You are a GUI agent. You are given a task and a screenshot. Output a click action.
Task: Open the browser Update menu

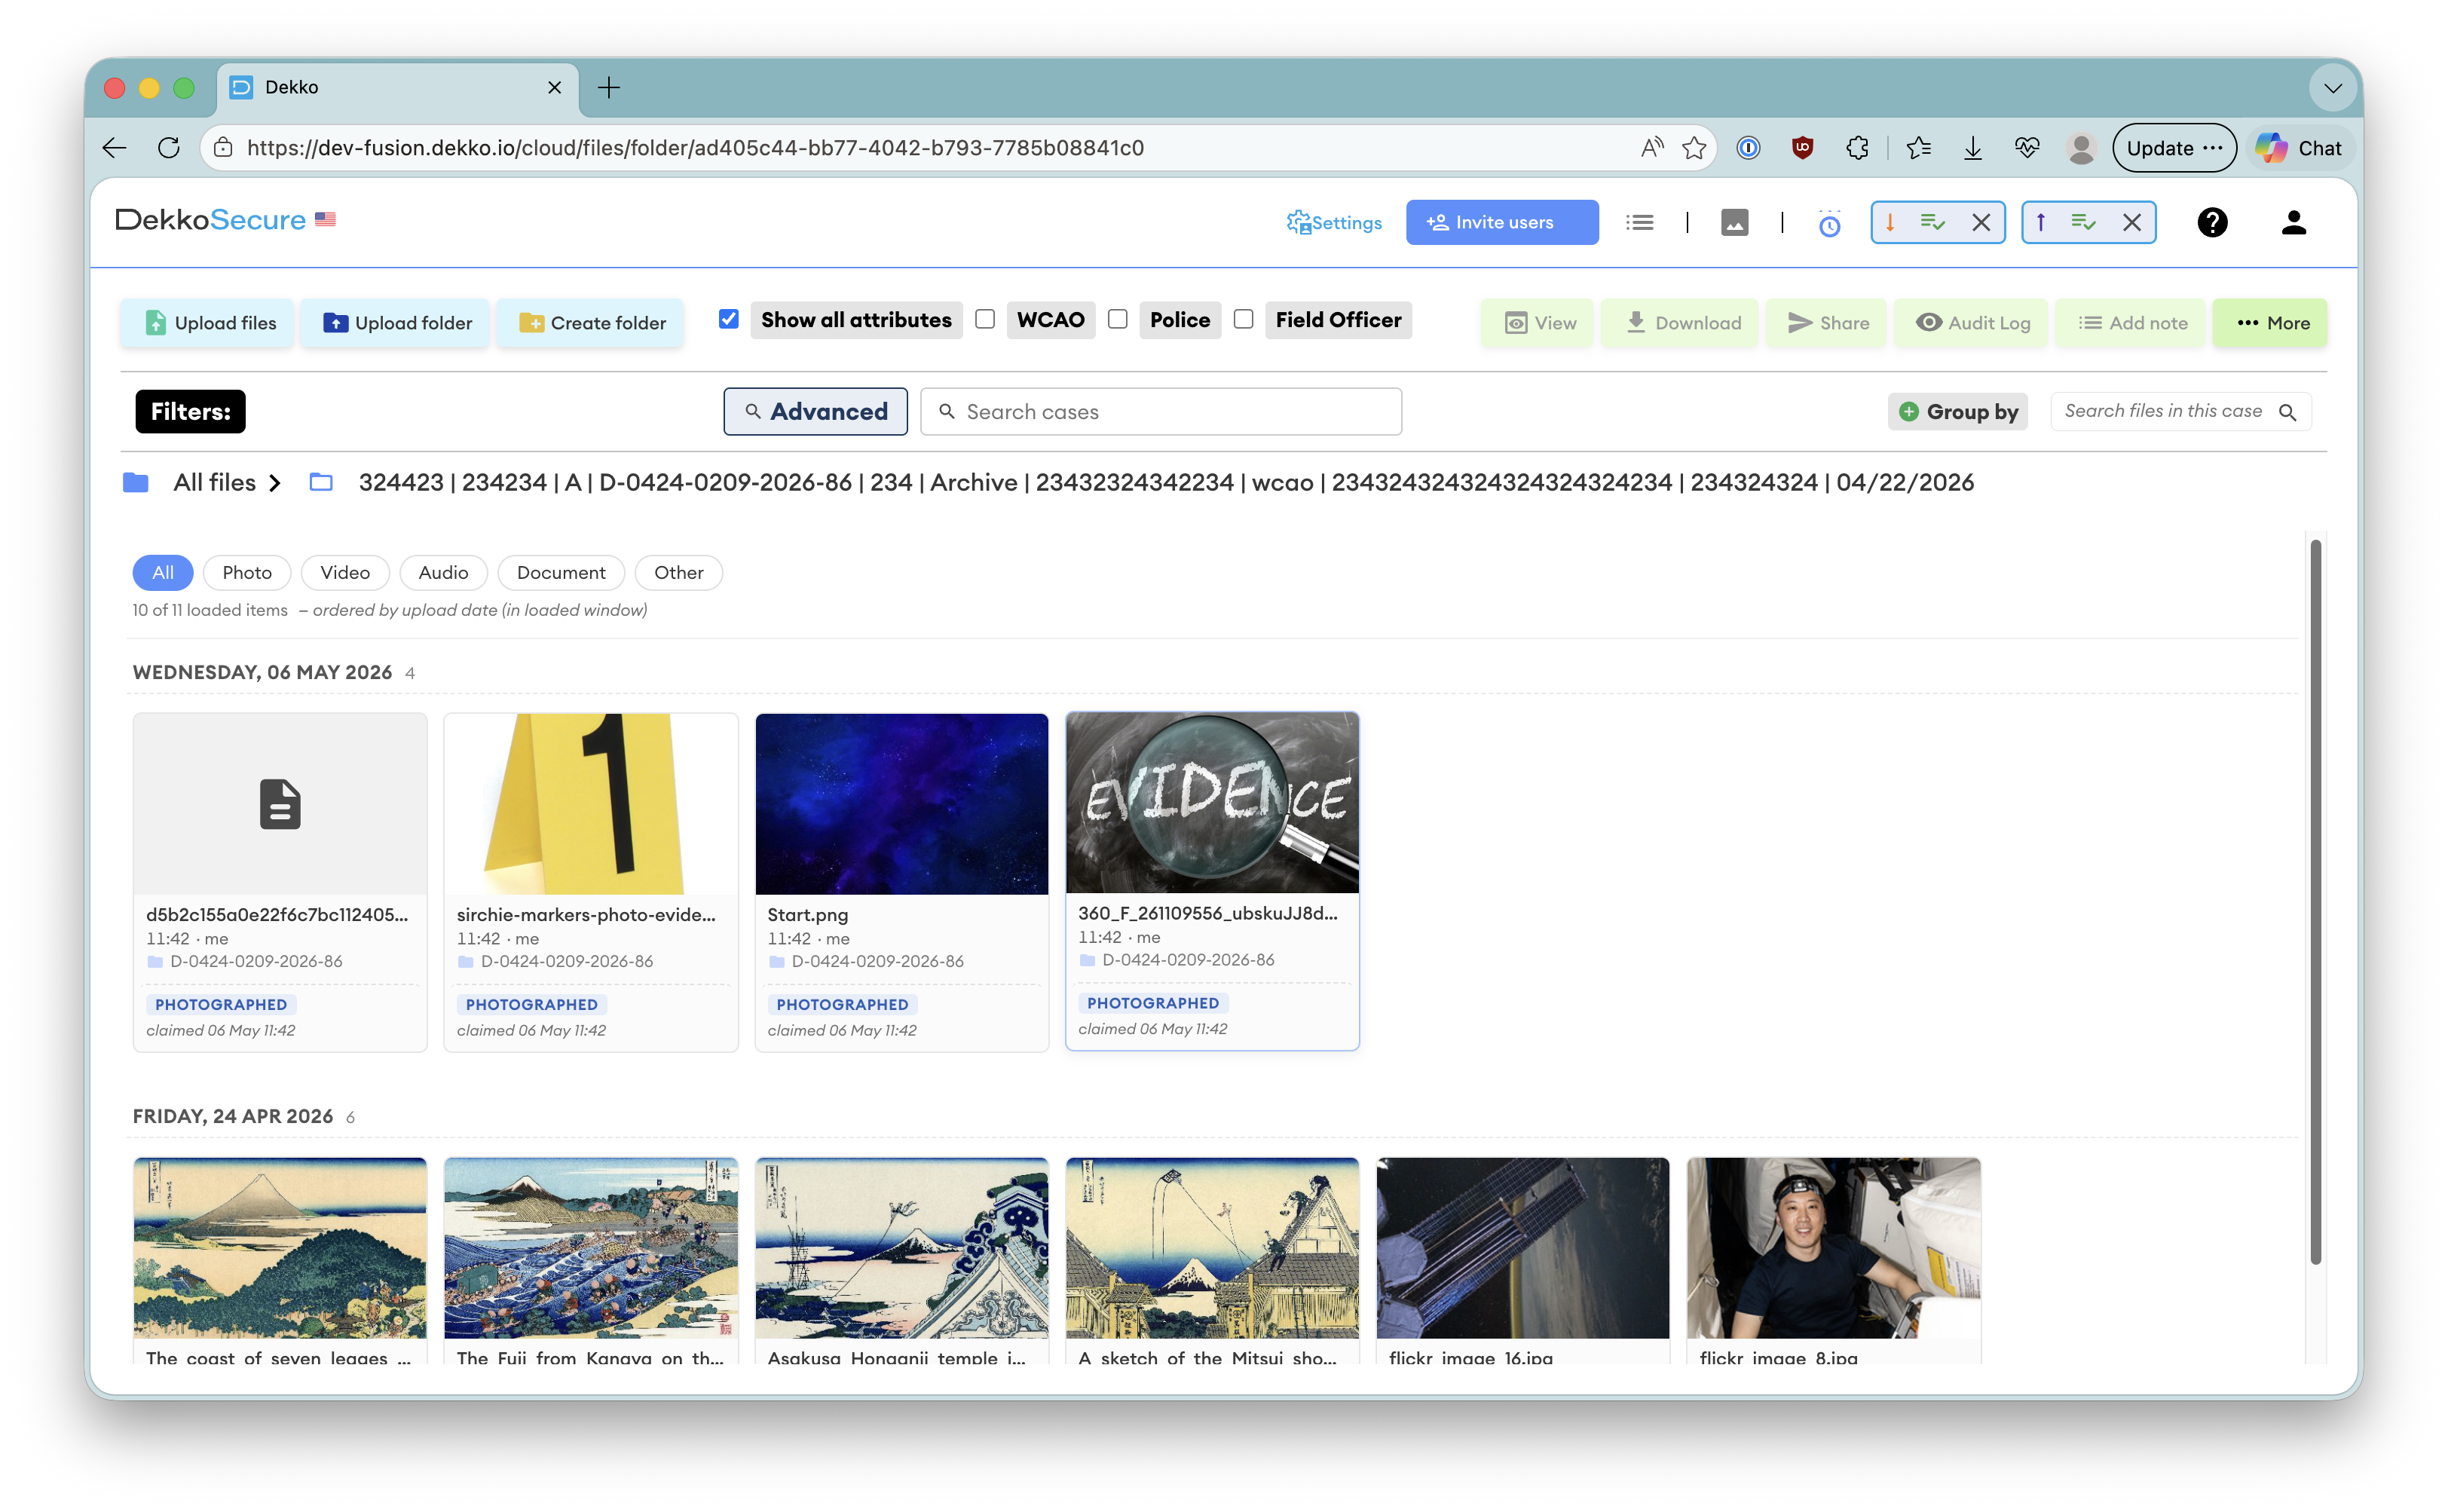[2174, 148]
